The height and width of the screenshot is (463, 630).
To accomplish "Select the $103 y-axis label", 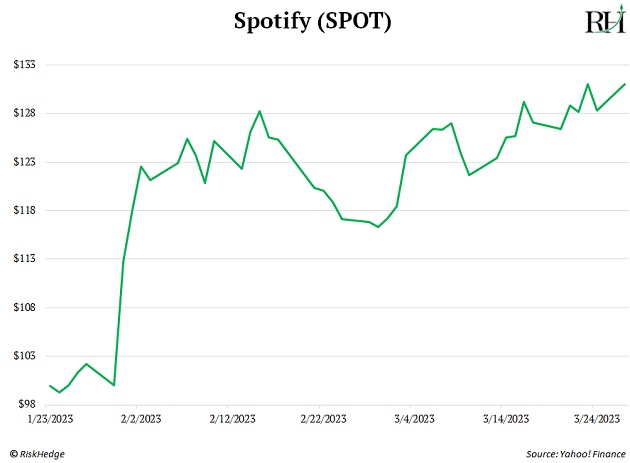I will (x=23, y=355).
